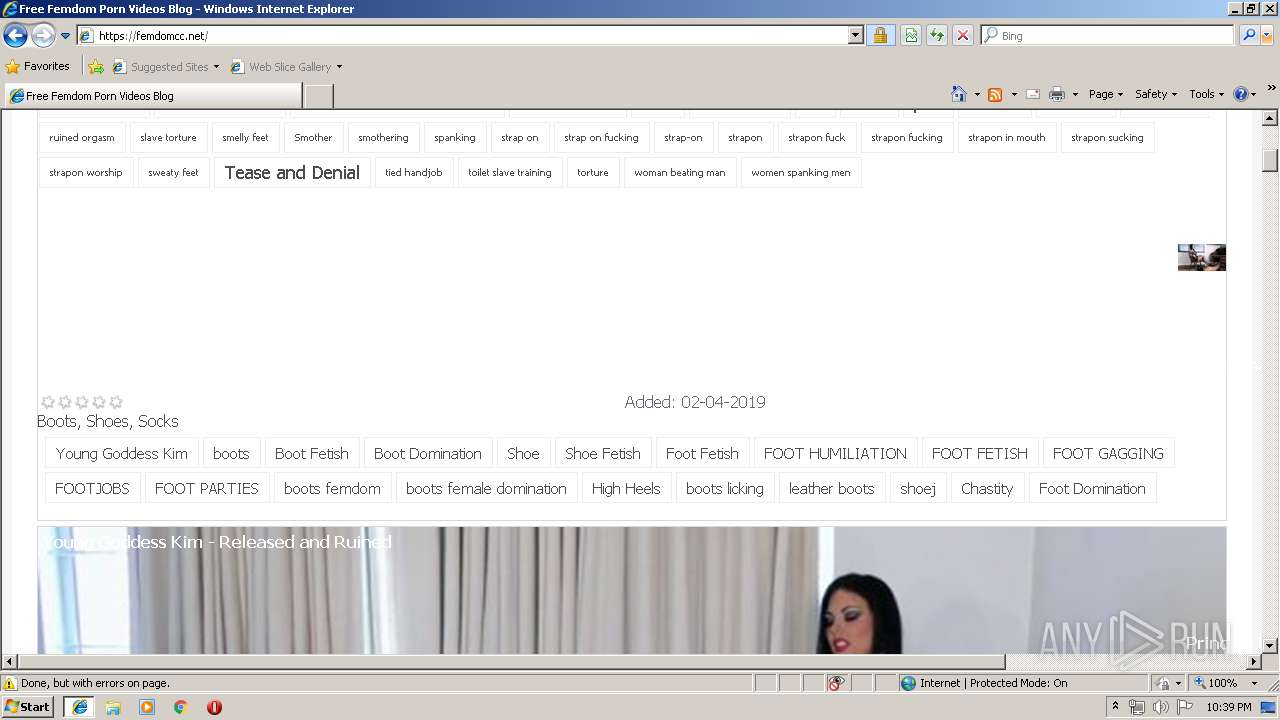
Task: Click the pop-up blocker status icon
Action: pos(836,683)
